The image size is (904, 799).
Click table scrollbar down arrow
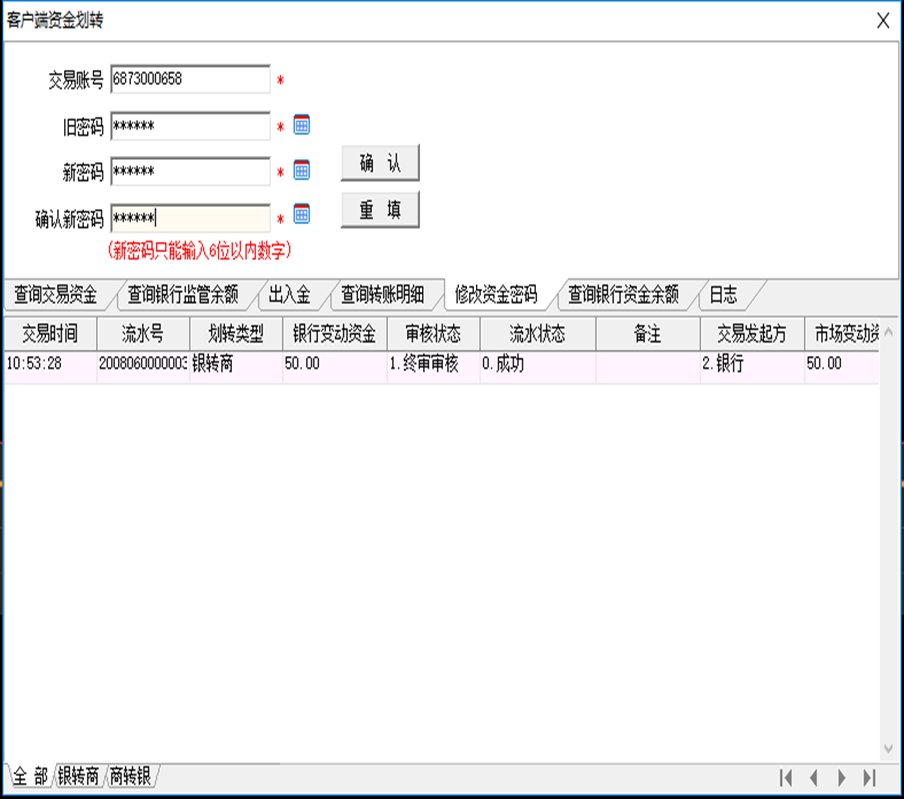pyautogui.click(x=888, y=748)
